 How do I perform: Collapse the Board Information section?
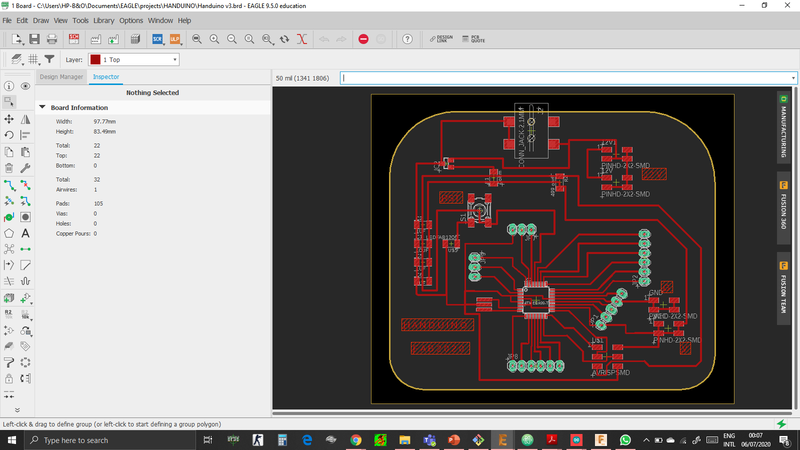pyautogui.click(x=42, y=107)
